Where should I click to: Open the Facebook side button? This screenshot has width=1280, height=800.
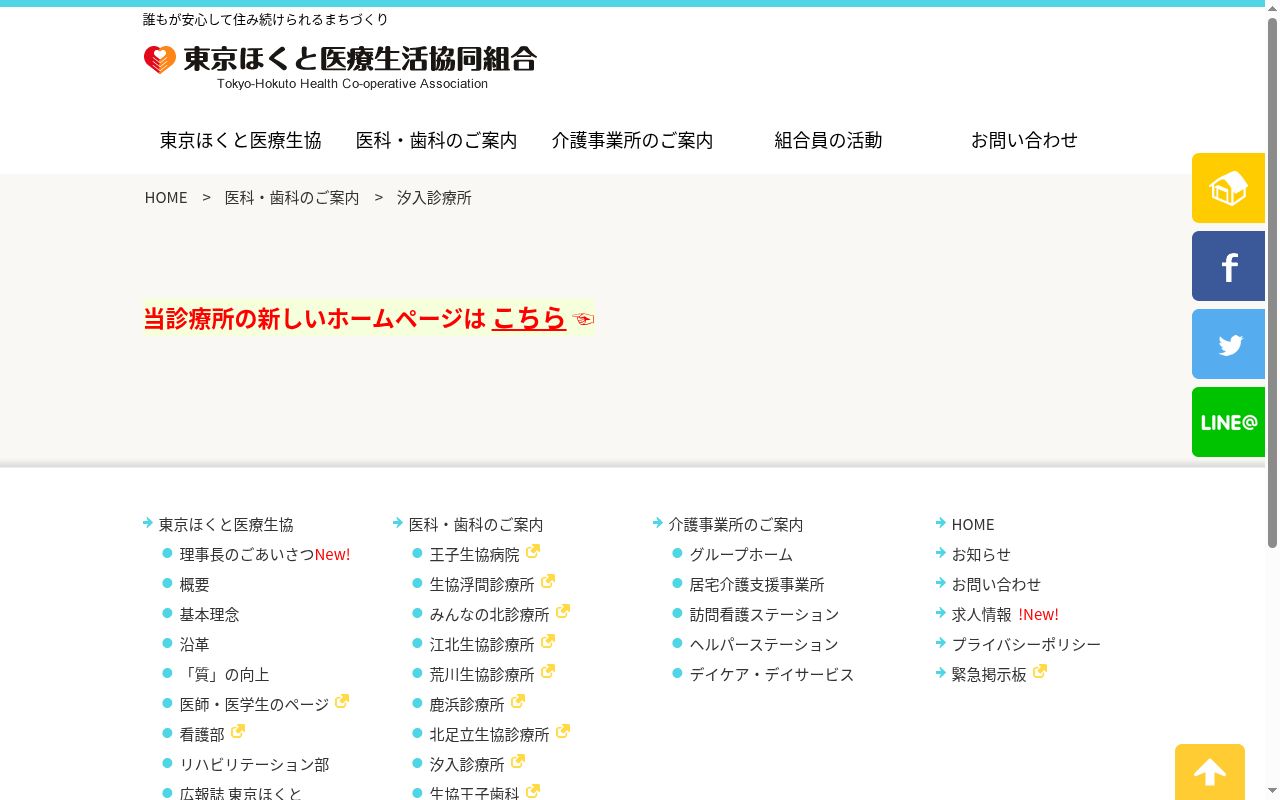1228,266
